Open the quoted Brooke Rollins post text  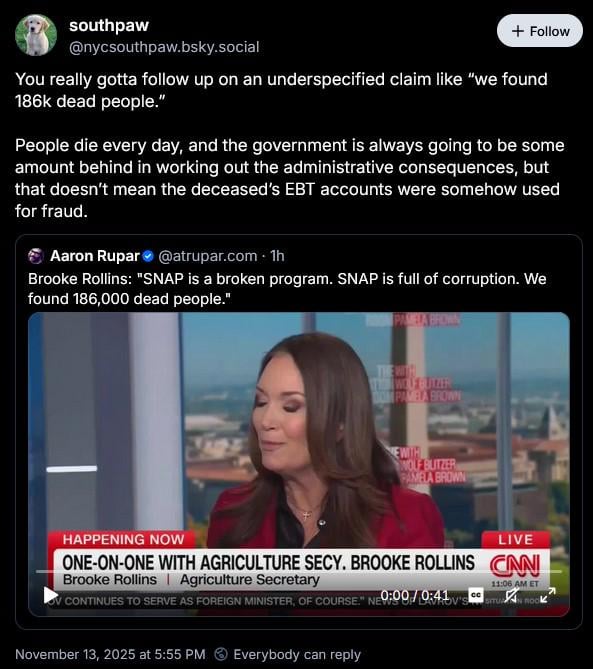287,289
